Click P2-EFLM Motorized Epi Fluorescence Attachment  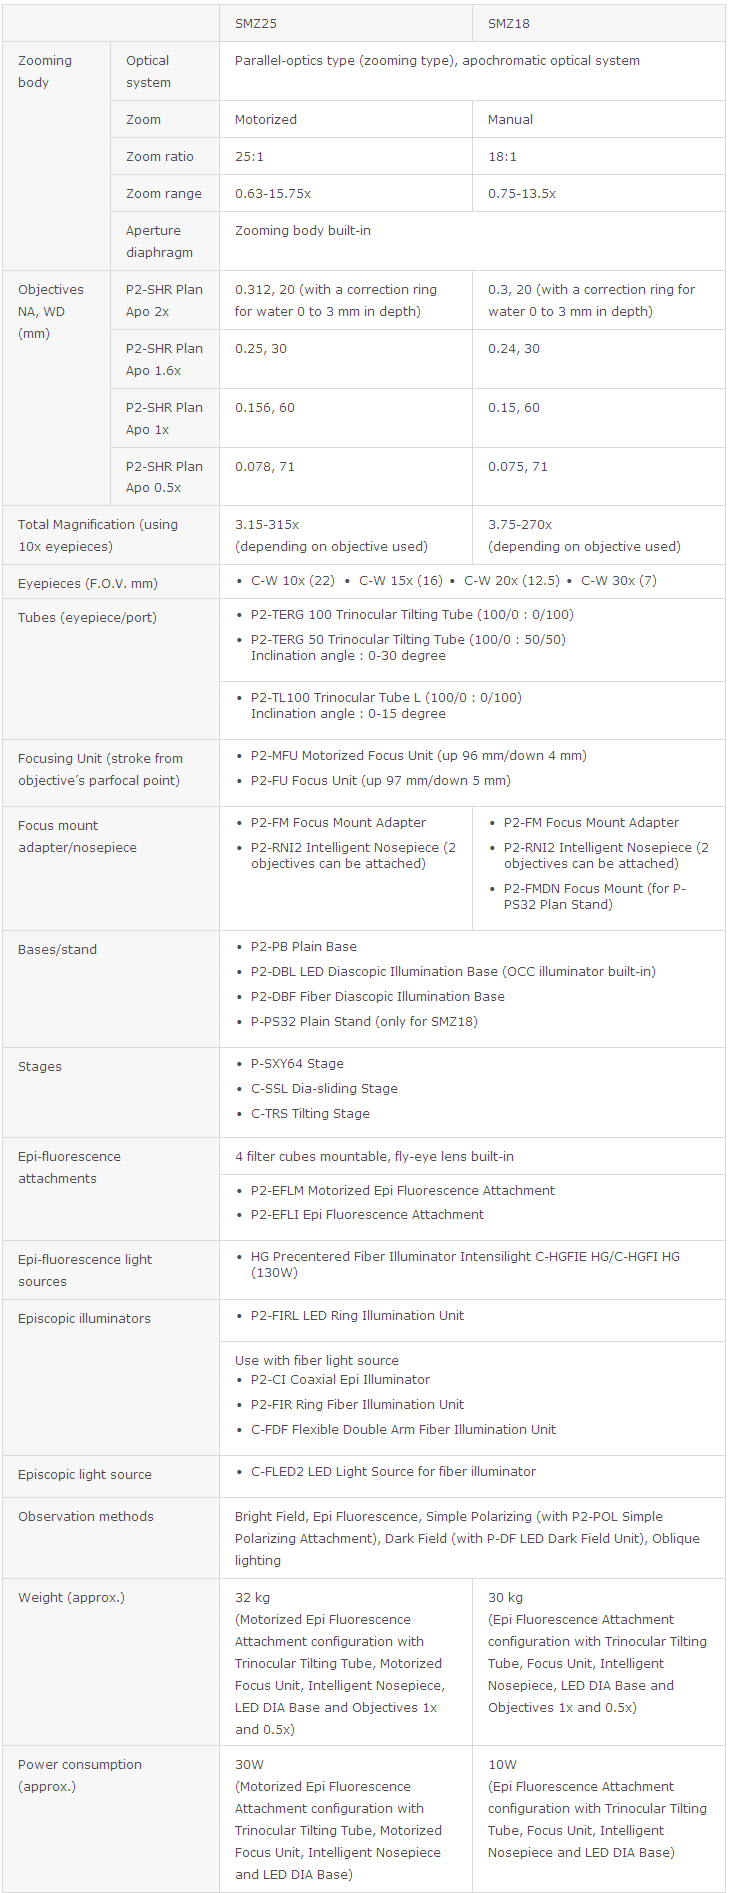point(402,1191)
